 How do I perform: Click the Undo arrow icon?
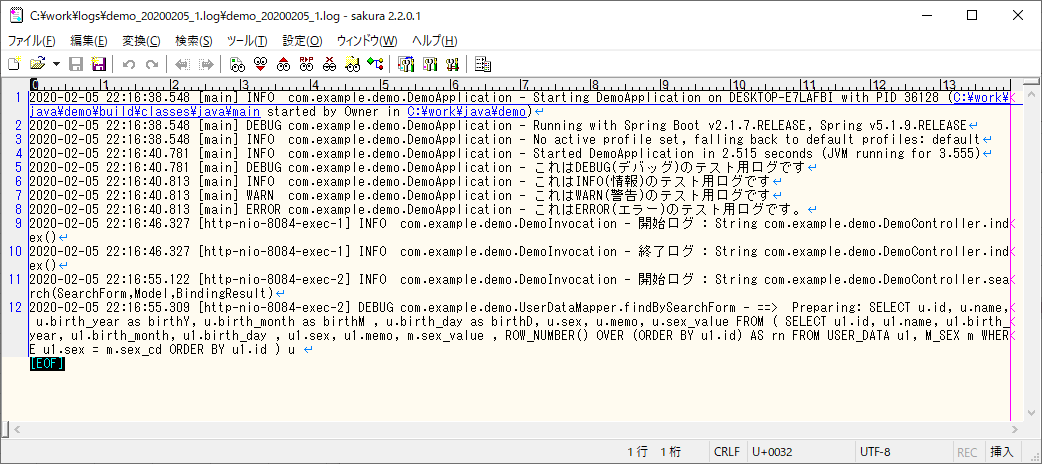point(130,64)
